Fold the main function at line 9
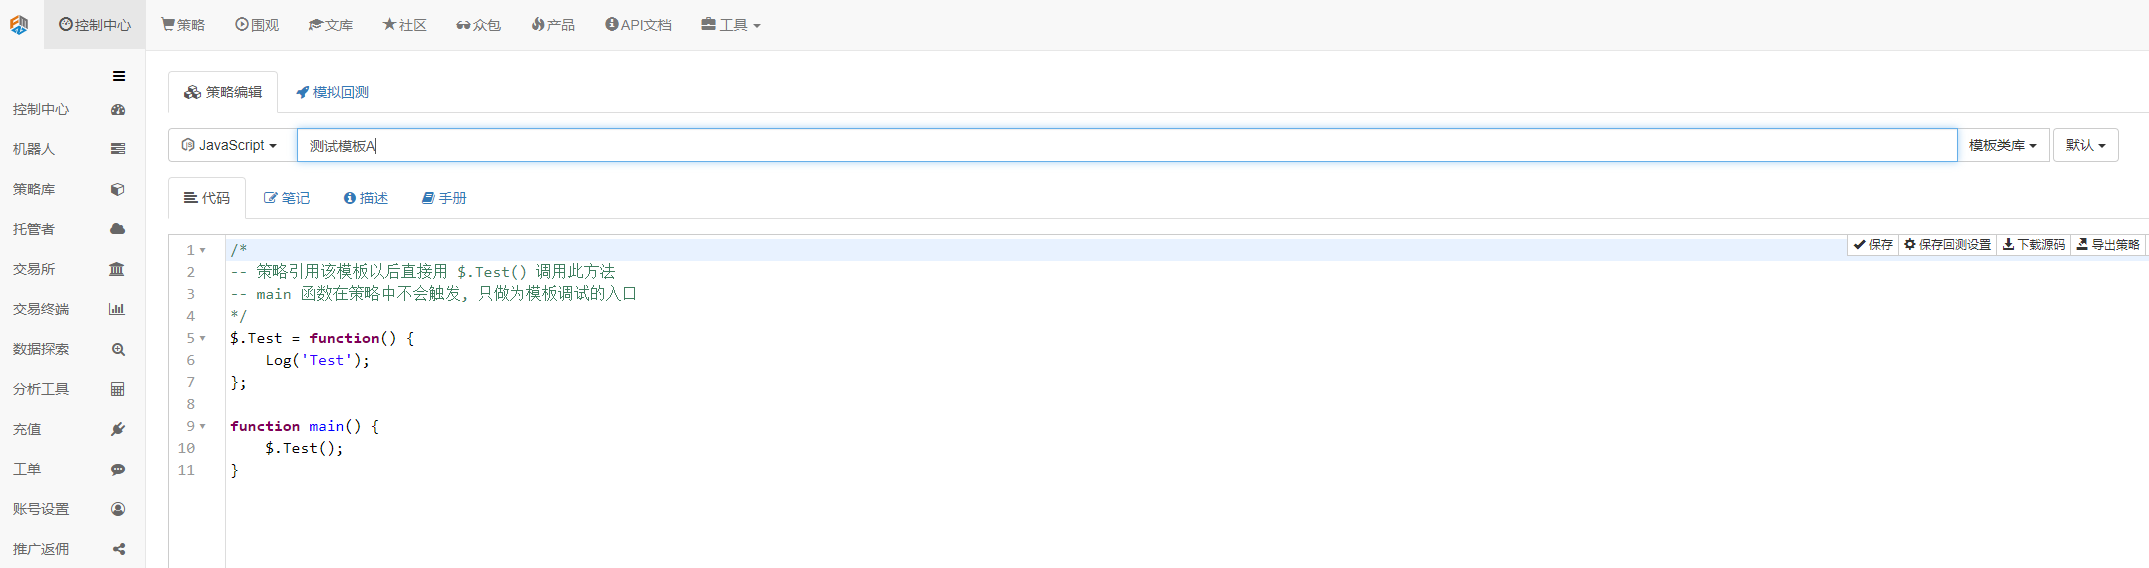This screenshot has height=568, width=2149. pos(203,426)
